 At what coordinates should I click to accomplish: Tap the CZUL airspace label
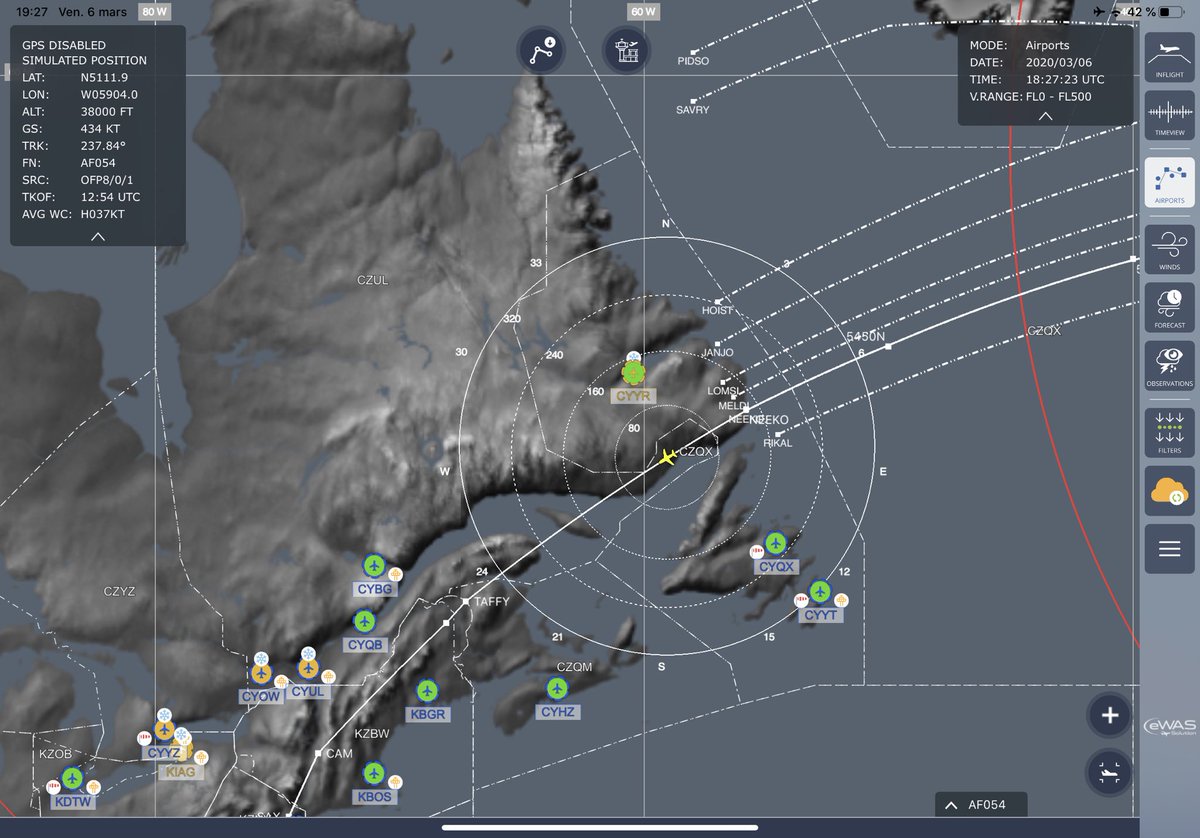372,281
